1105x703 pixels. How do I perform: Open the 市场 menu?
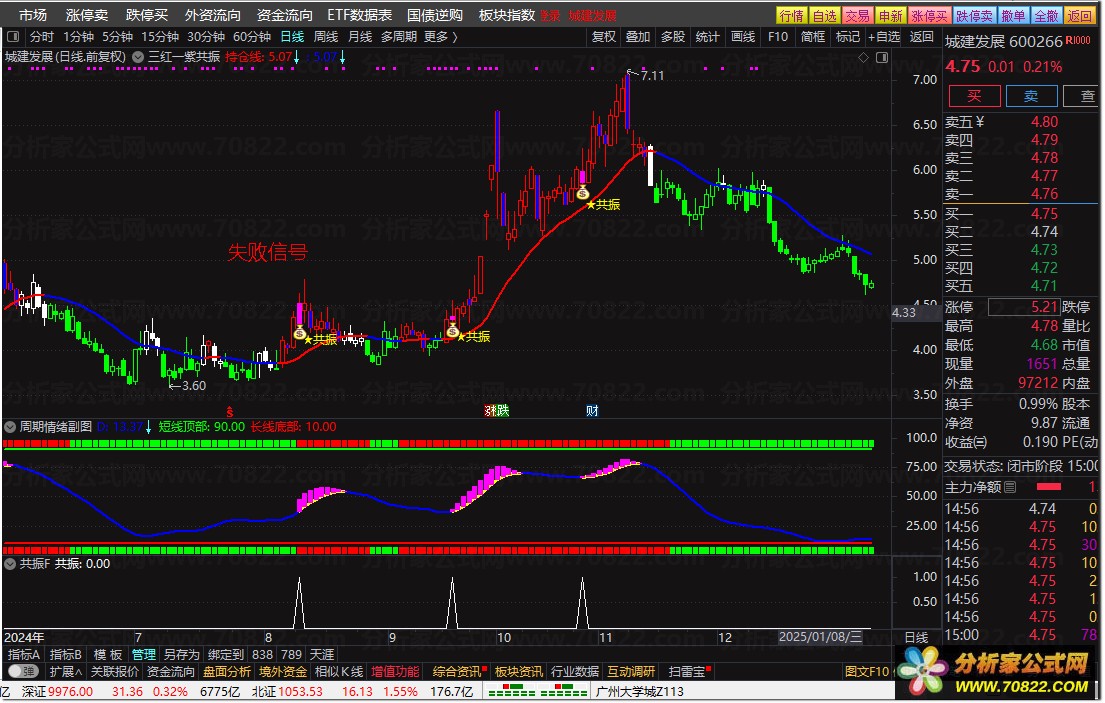(32, 15)
